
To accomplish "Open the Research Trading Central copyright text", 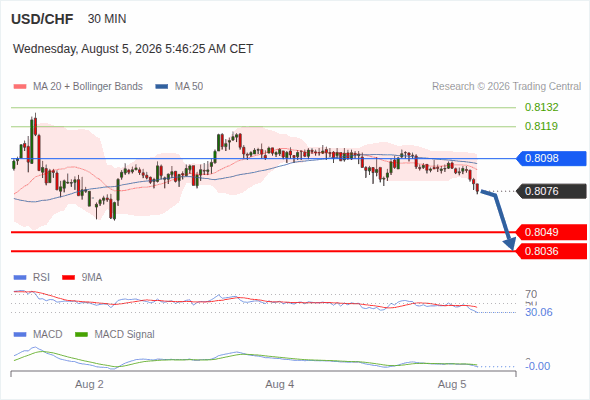I will 506,87.
